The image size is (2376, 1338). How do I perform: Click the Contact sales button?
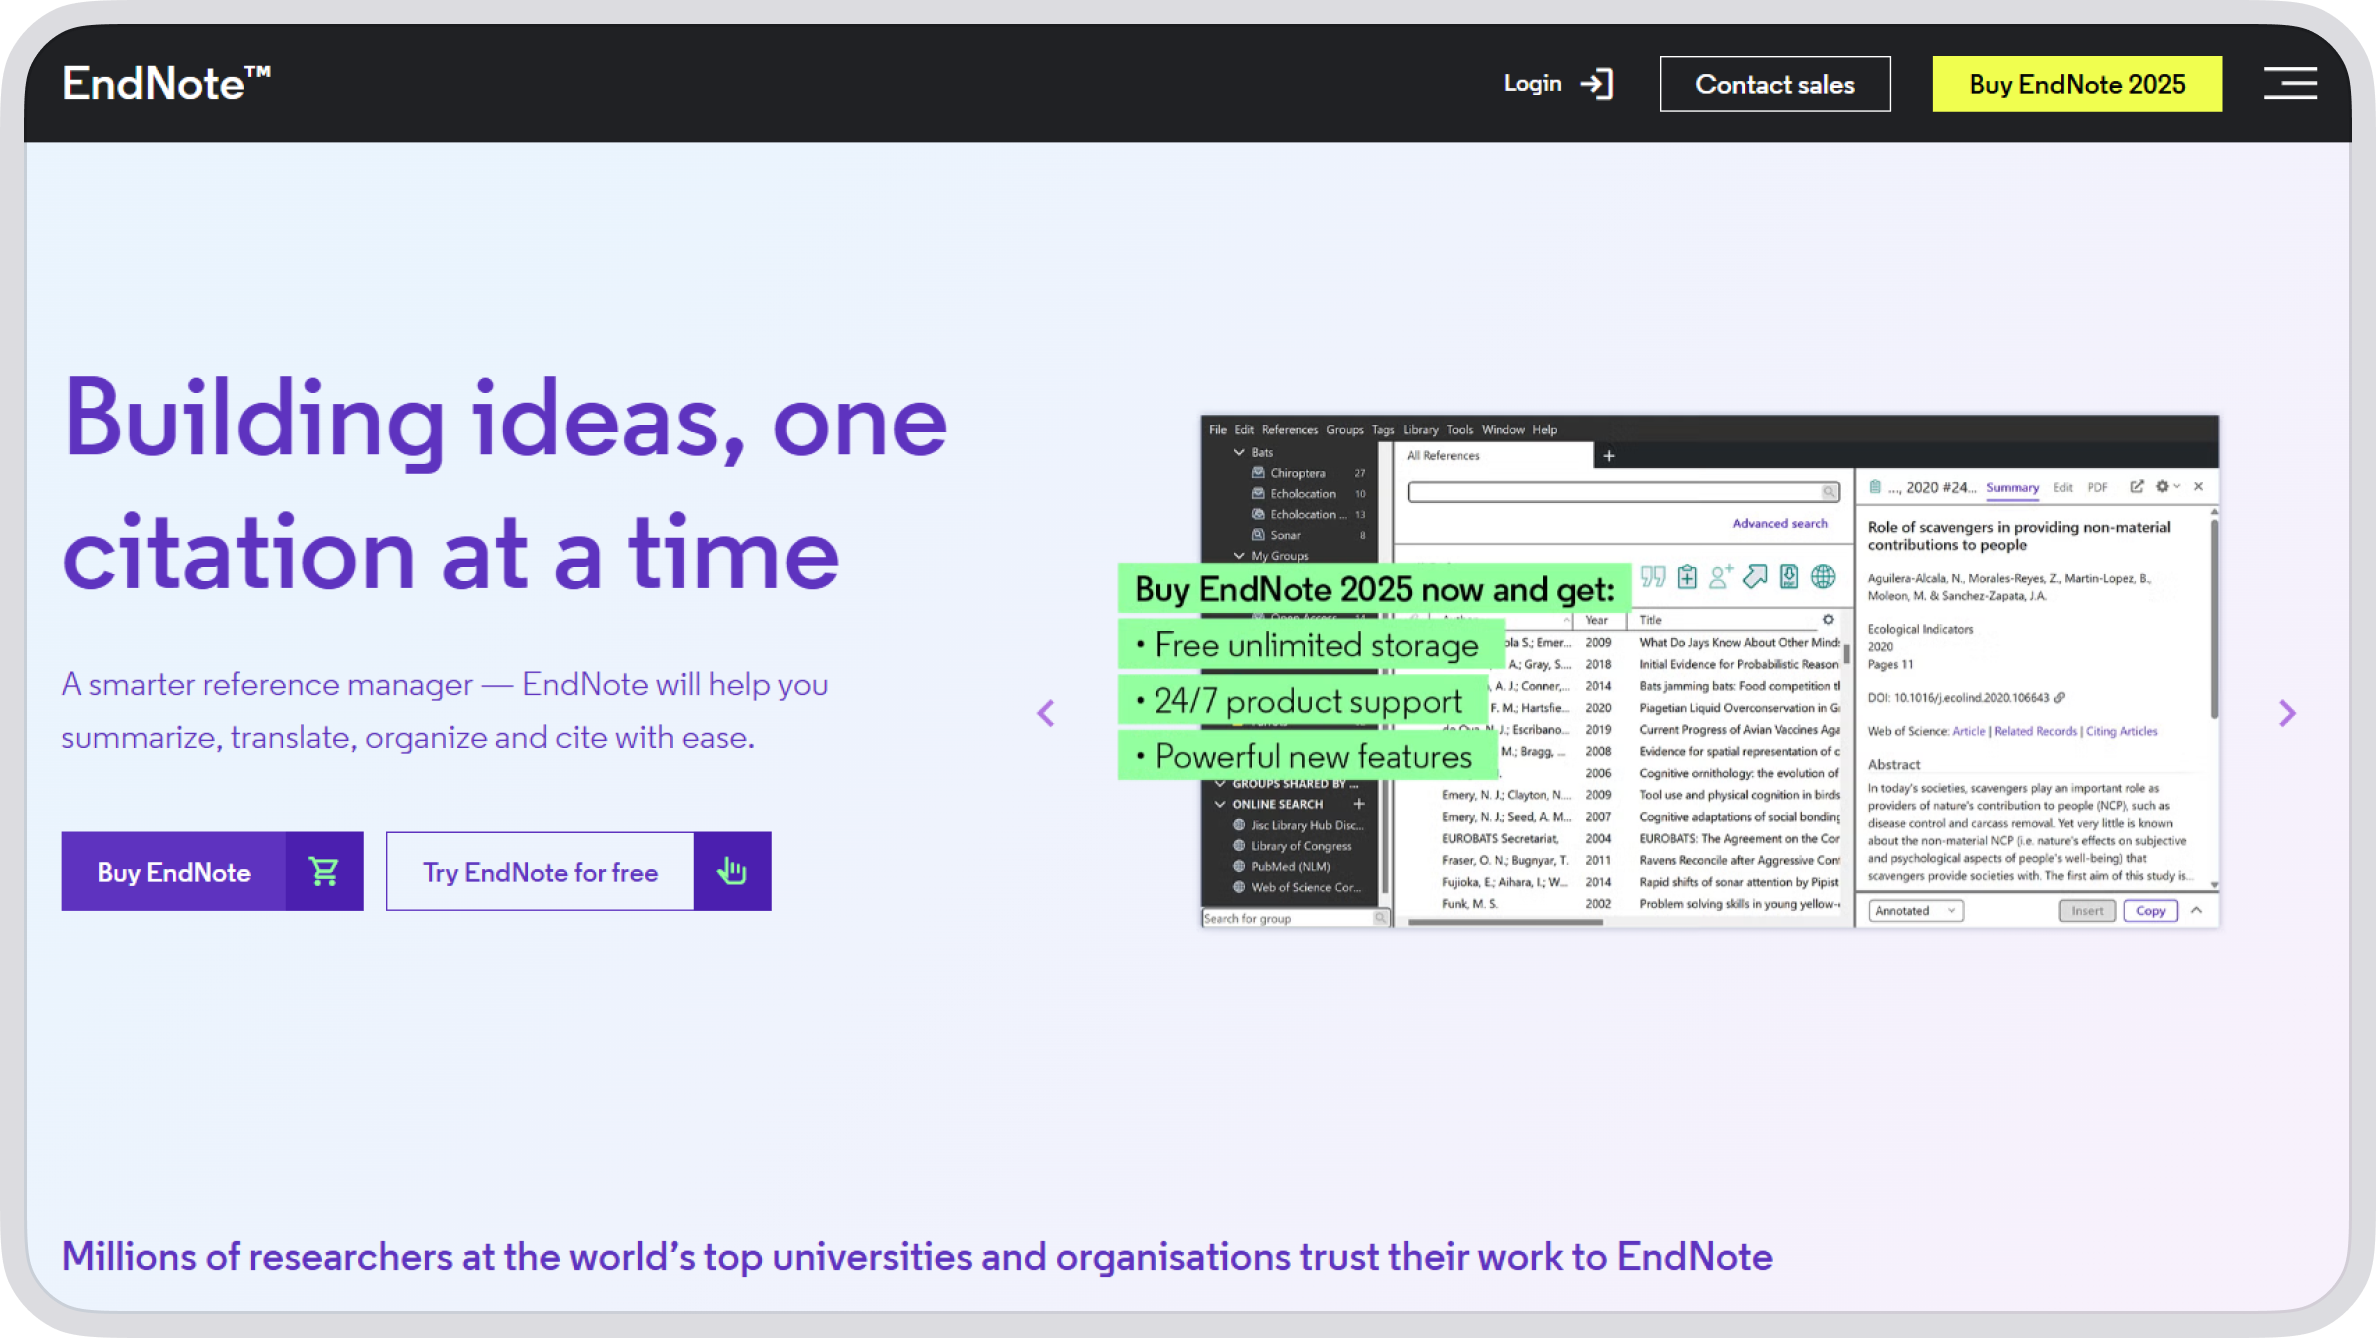[x=1774, y=84]
